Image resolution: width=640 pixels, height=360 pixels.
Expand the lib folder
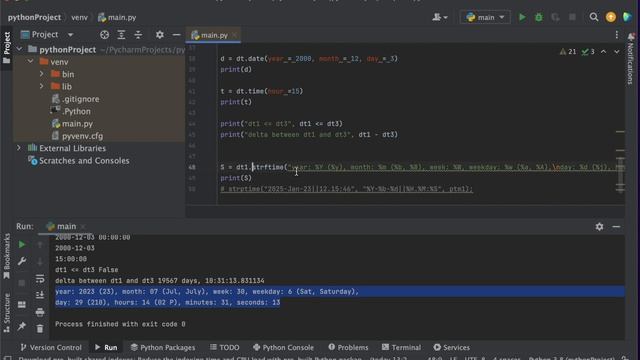(x=42, y=86)
